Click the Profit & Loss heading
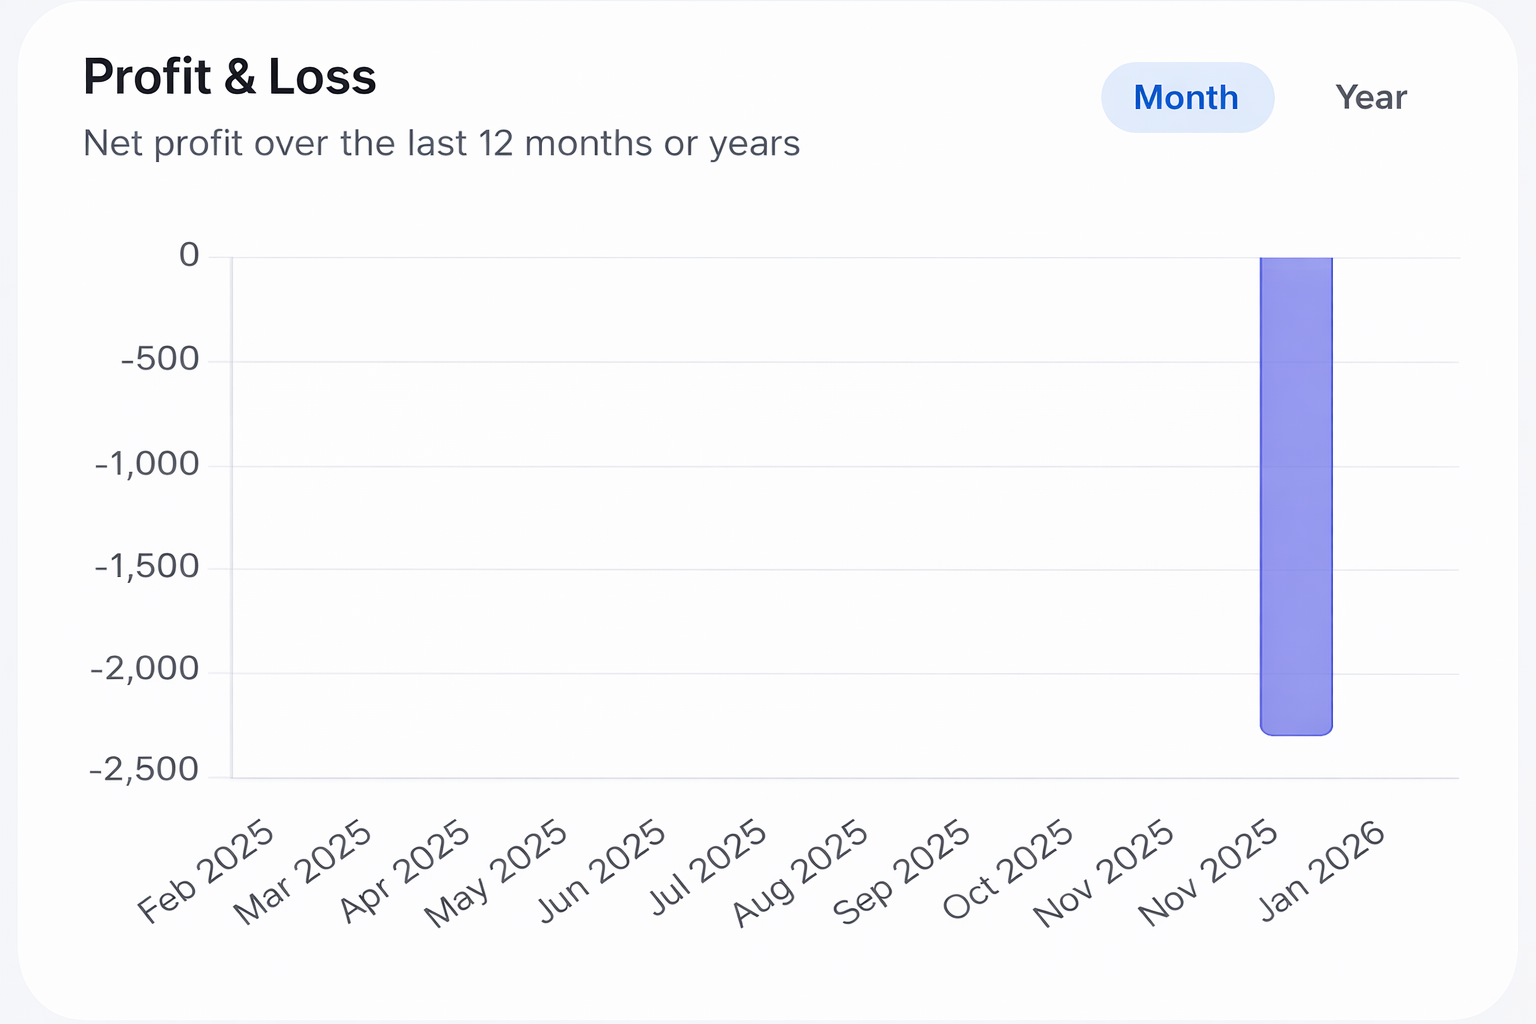 click(230, 77)
